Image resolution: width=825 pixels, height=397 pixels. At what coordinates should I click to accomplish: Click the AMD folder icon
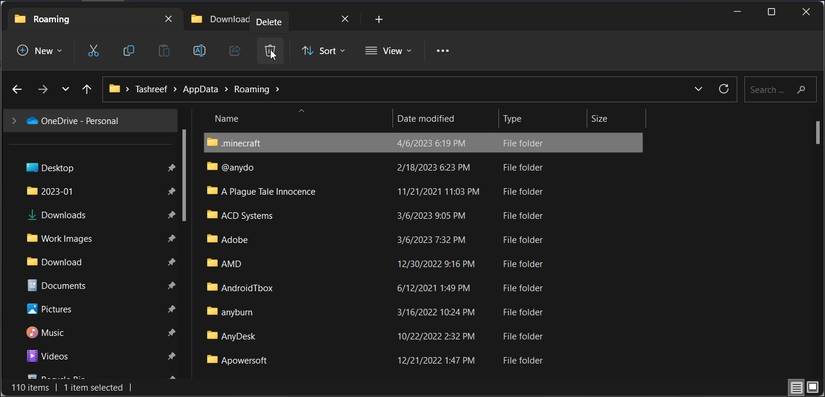click(x=212, y=263)
